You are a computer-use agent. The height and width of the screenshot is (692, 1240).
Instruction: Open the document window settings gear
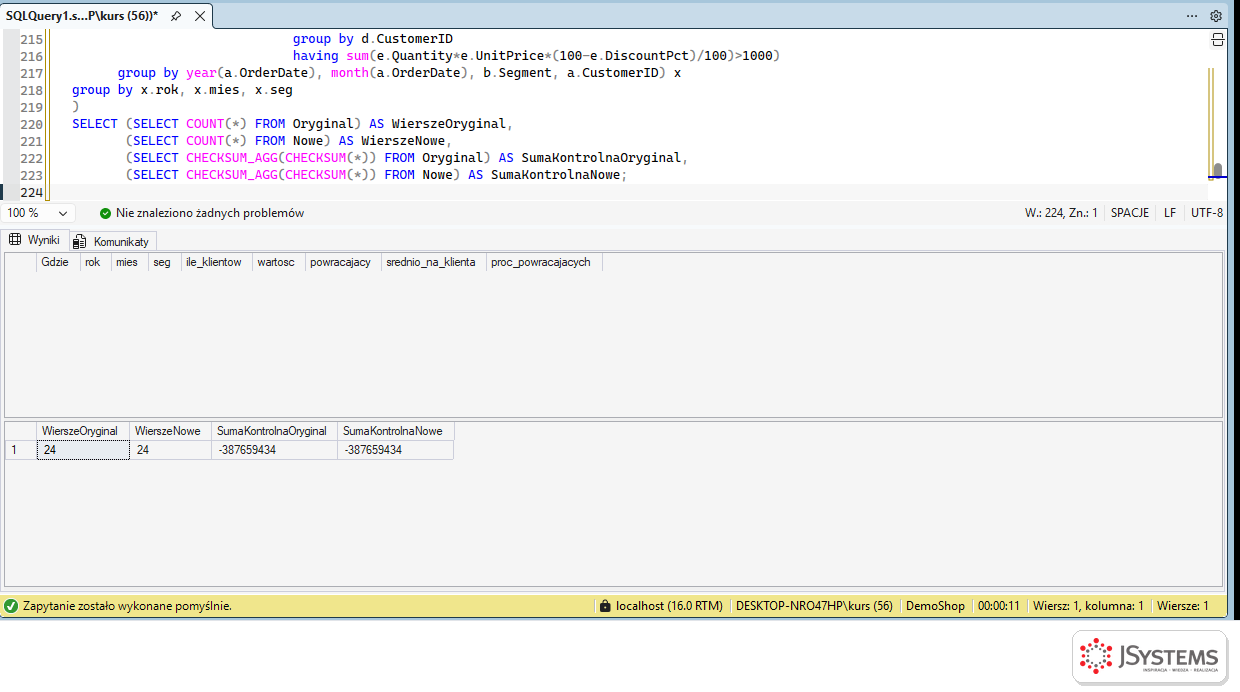[x=1216, y=16]
